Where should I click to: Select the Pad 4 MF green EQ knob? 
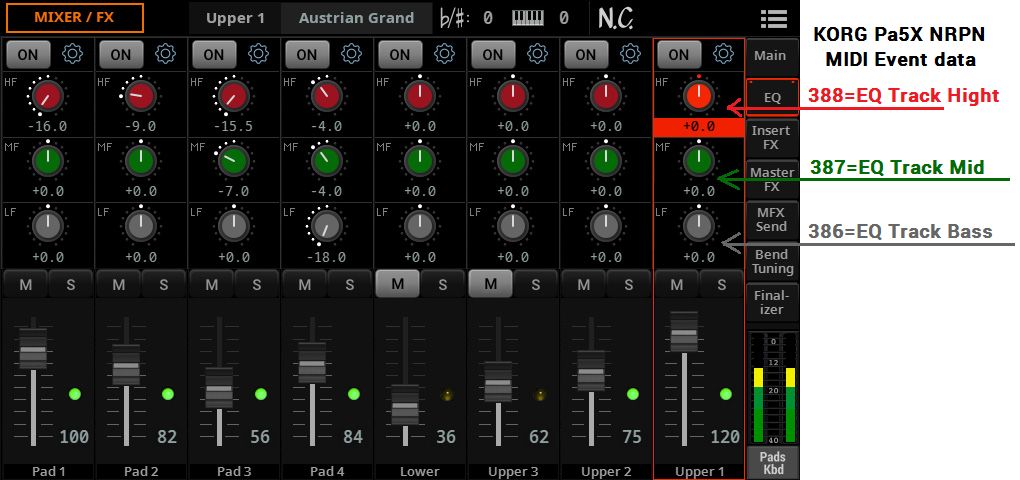click(x=327, y=161)
